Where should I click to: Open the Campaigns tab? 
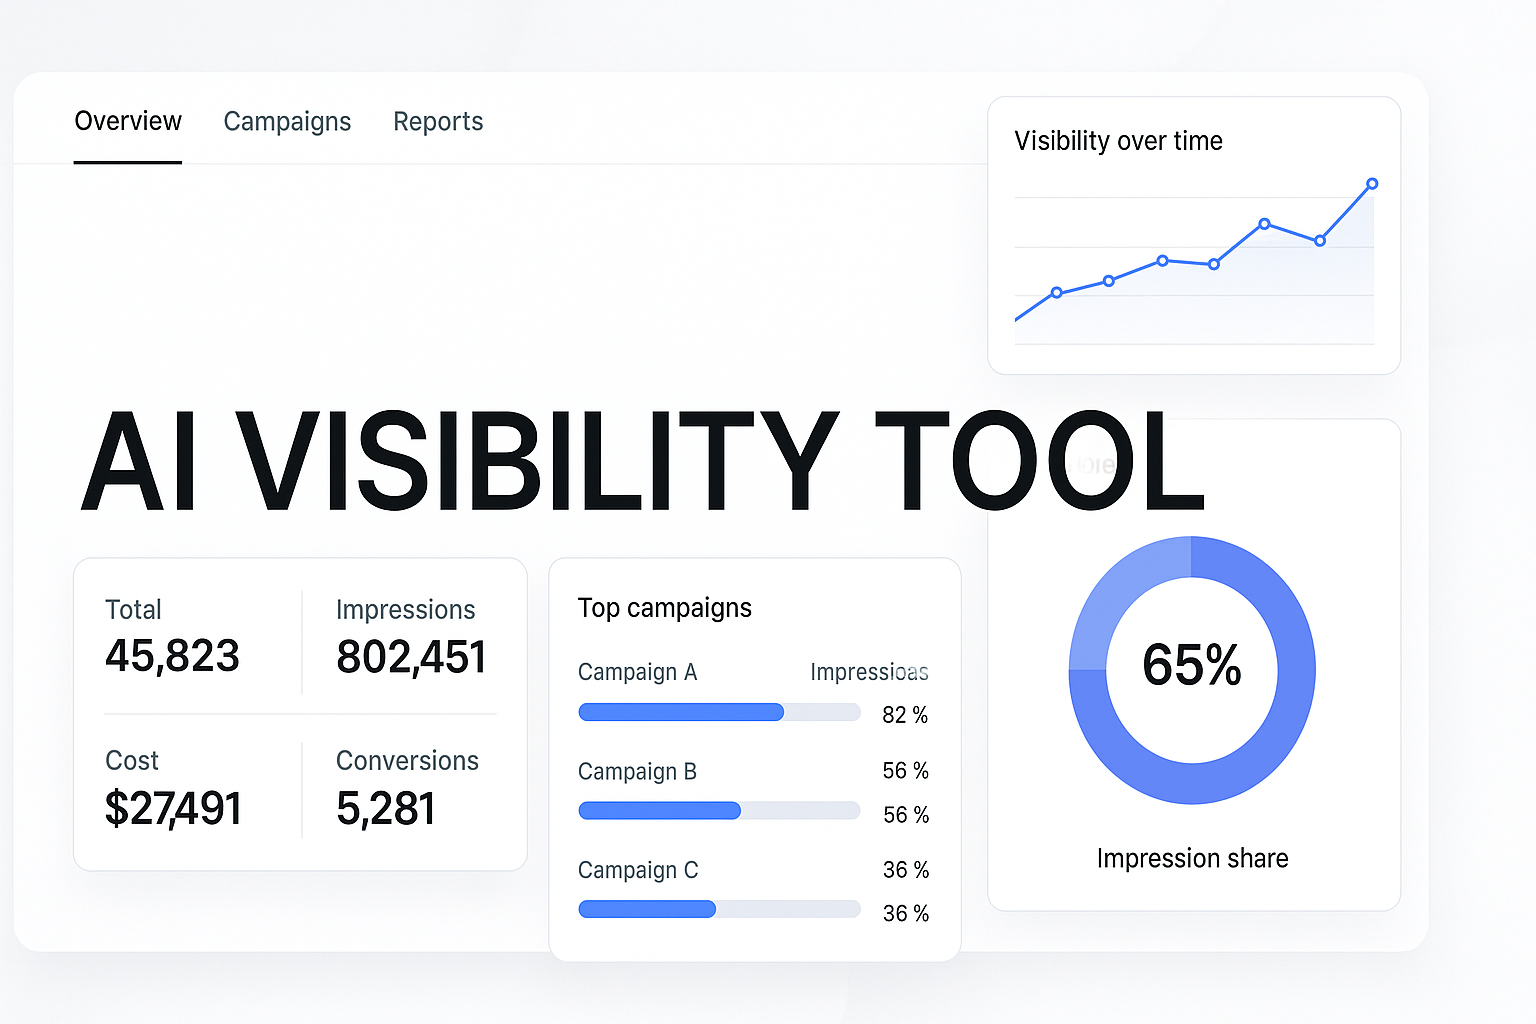pos(287,122)
